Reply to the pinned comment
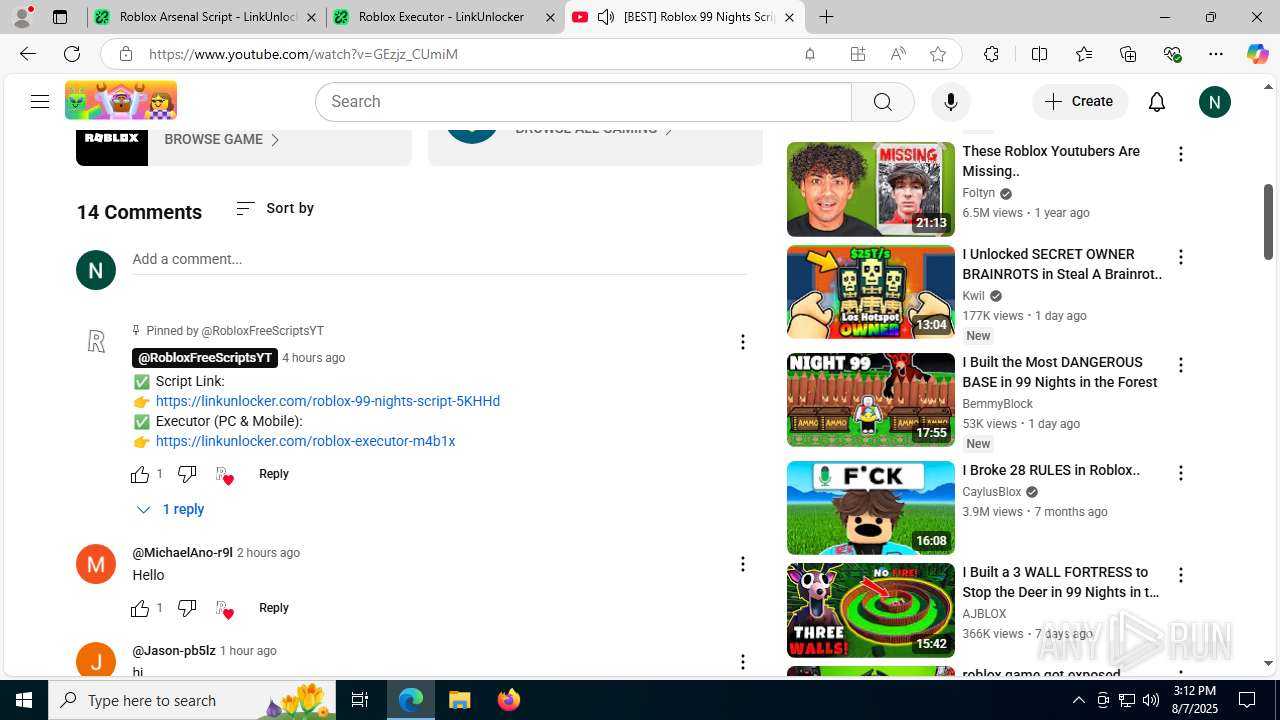Viewport: 1280px width, 720px height. click(x=273, y=474)
